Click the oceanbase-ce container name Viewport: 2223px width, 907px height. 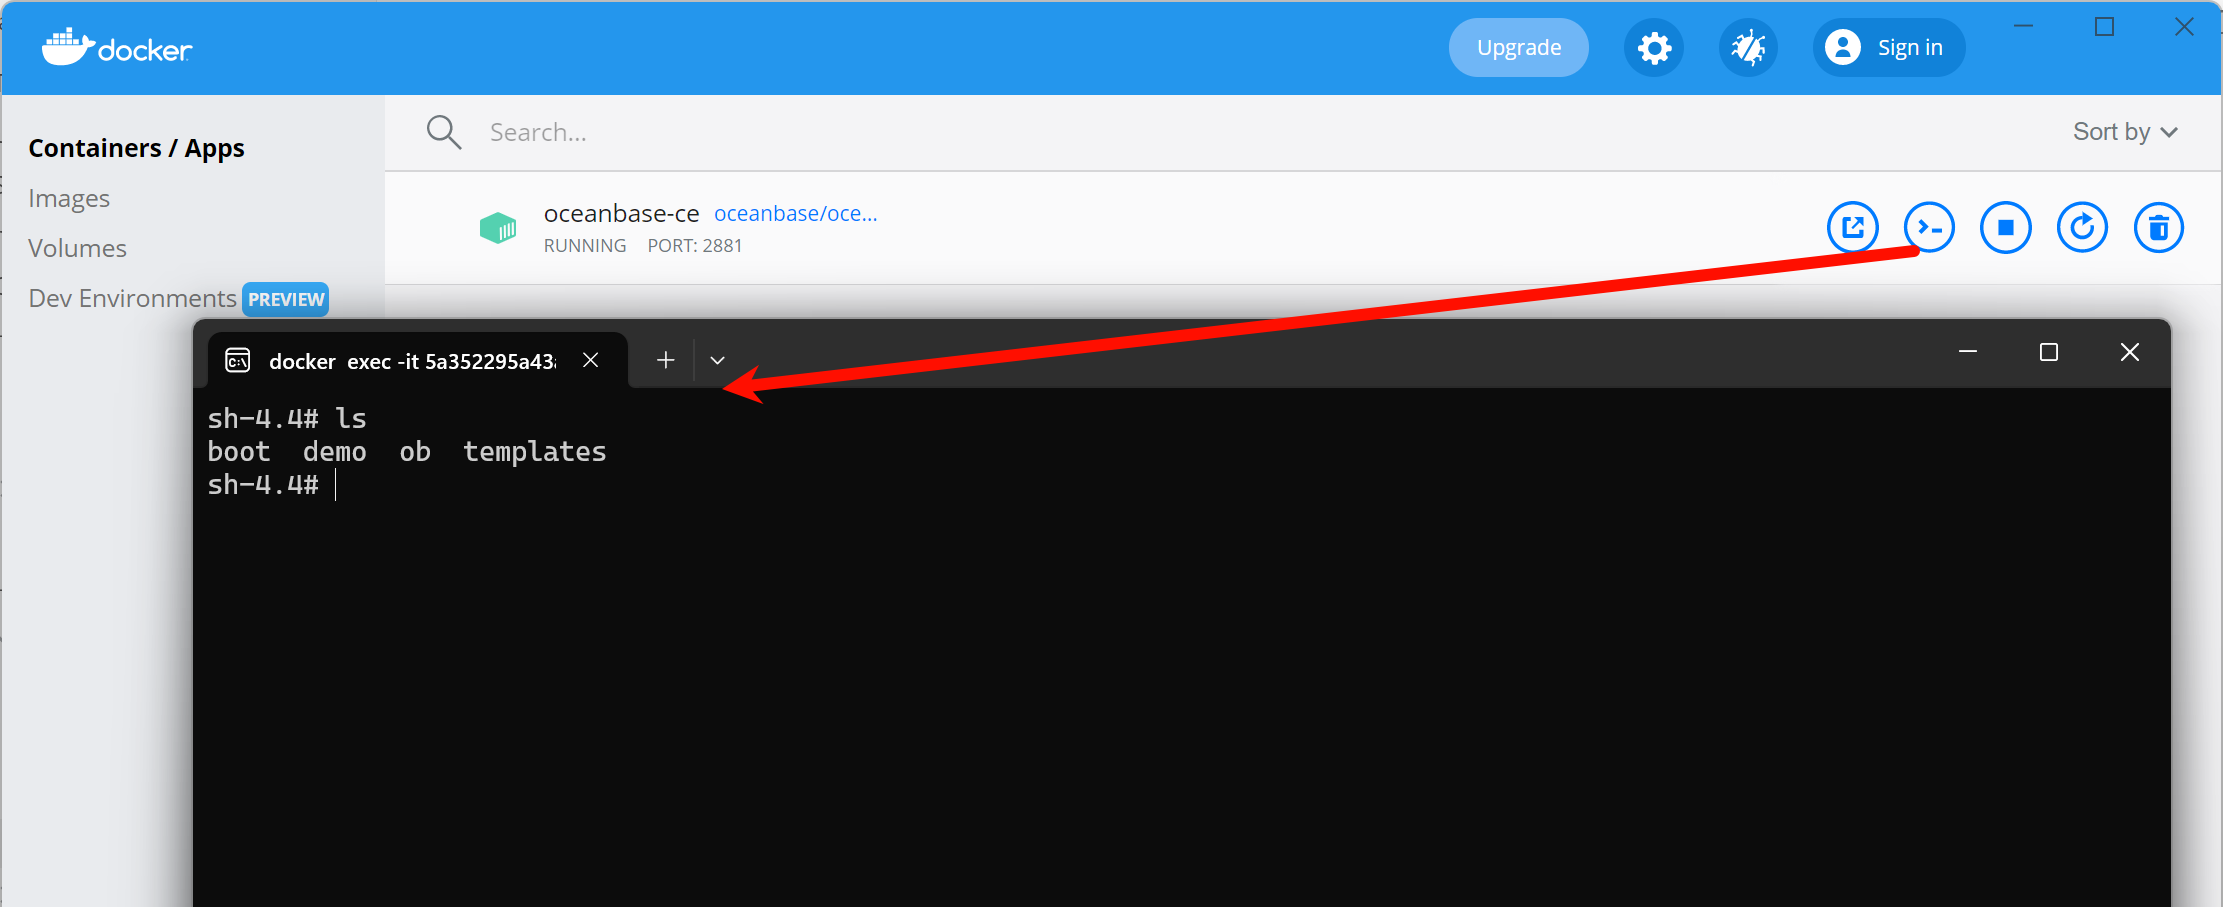(621, 213)
